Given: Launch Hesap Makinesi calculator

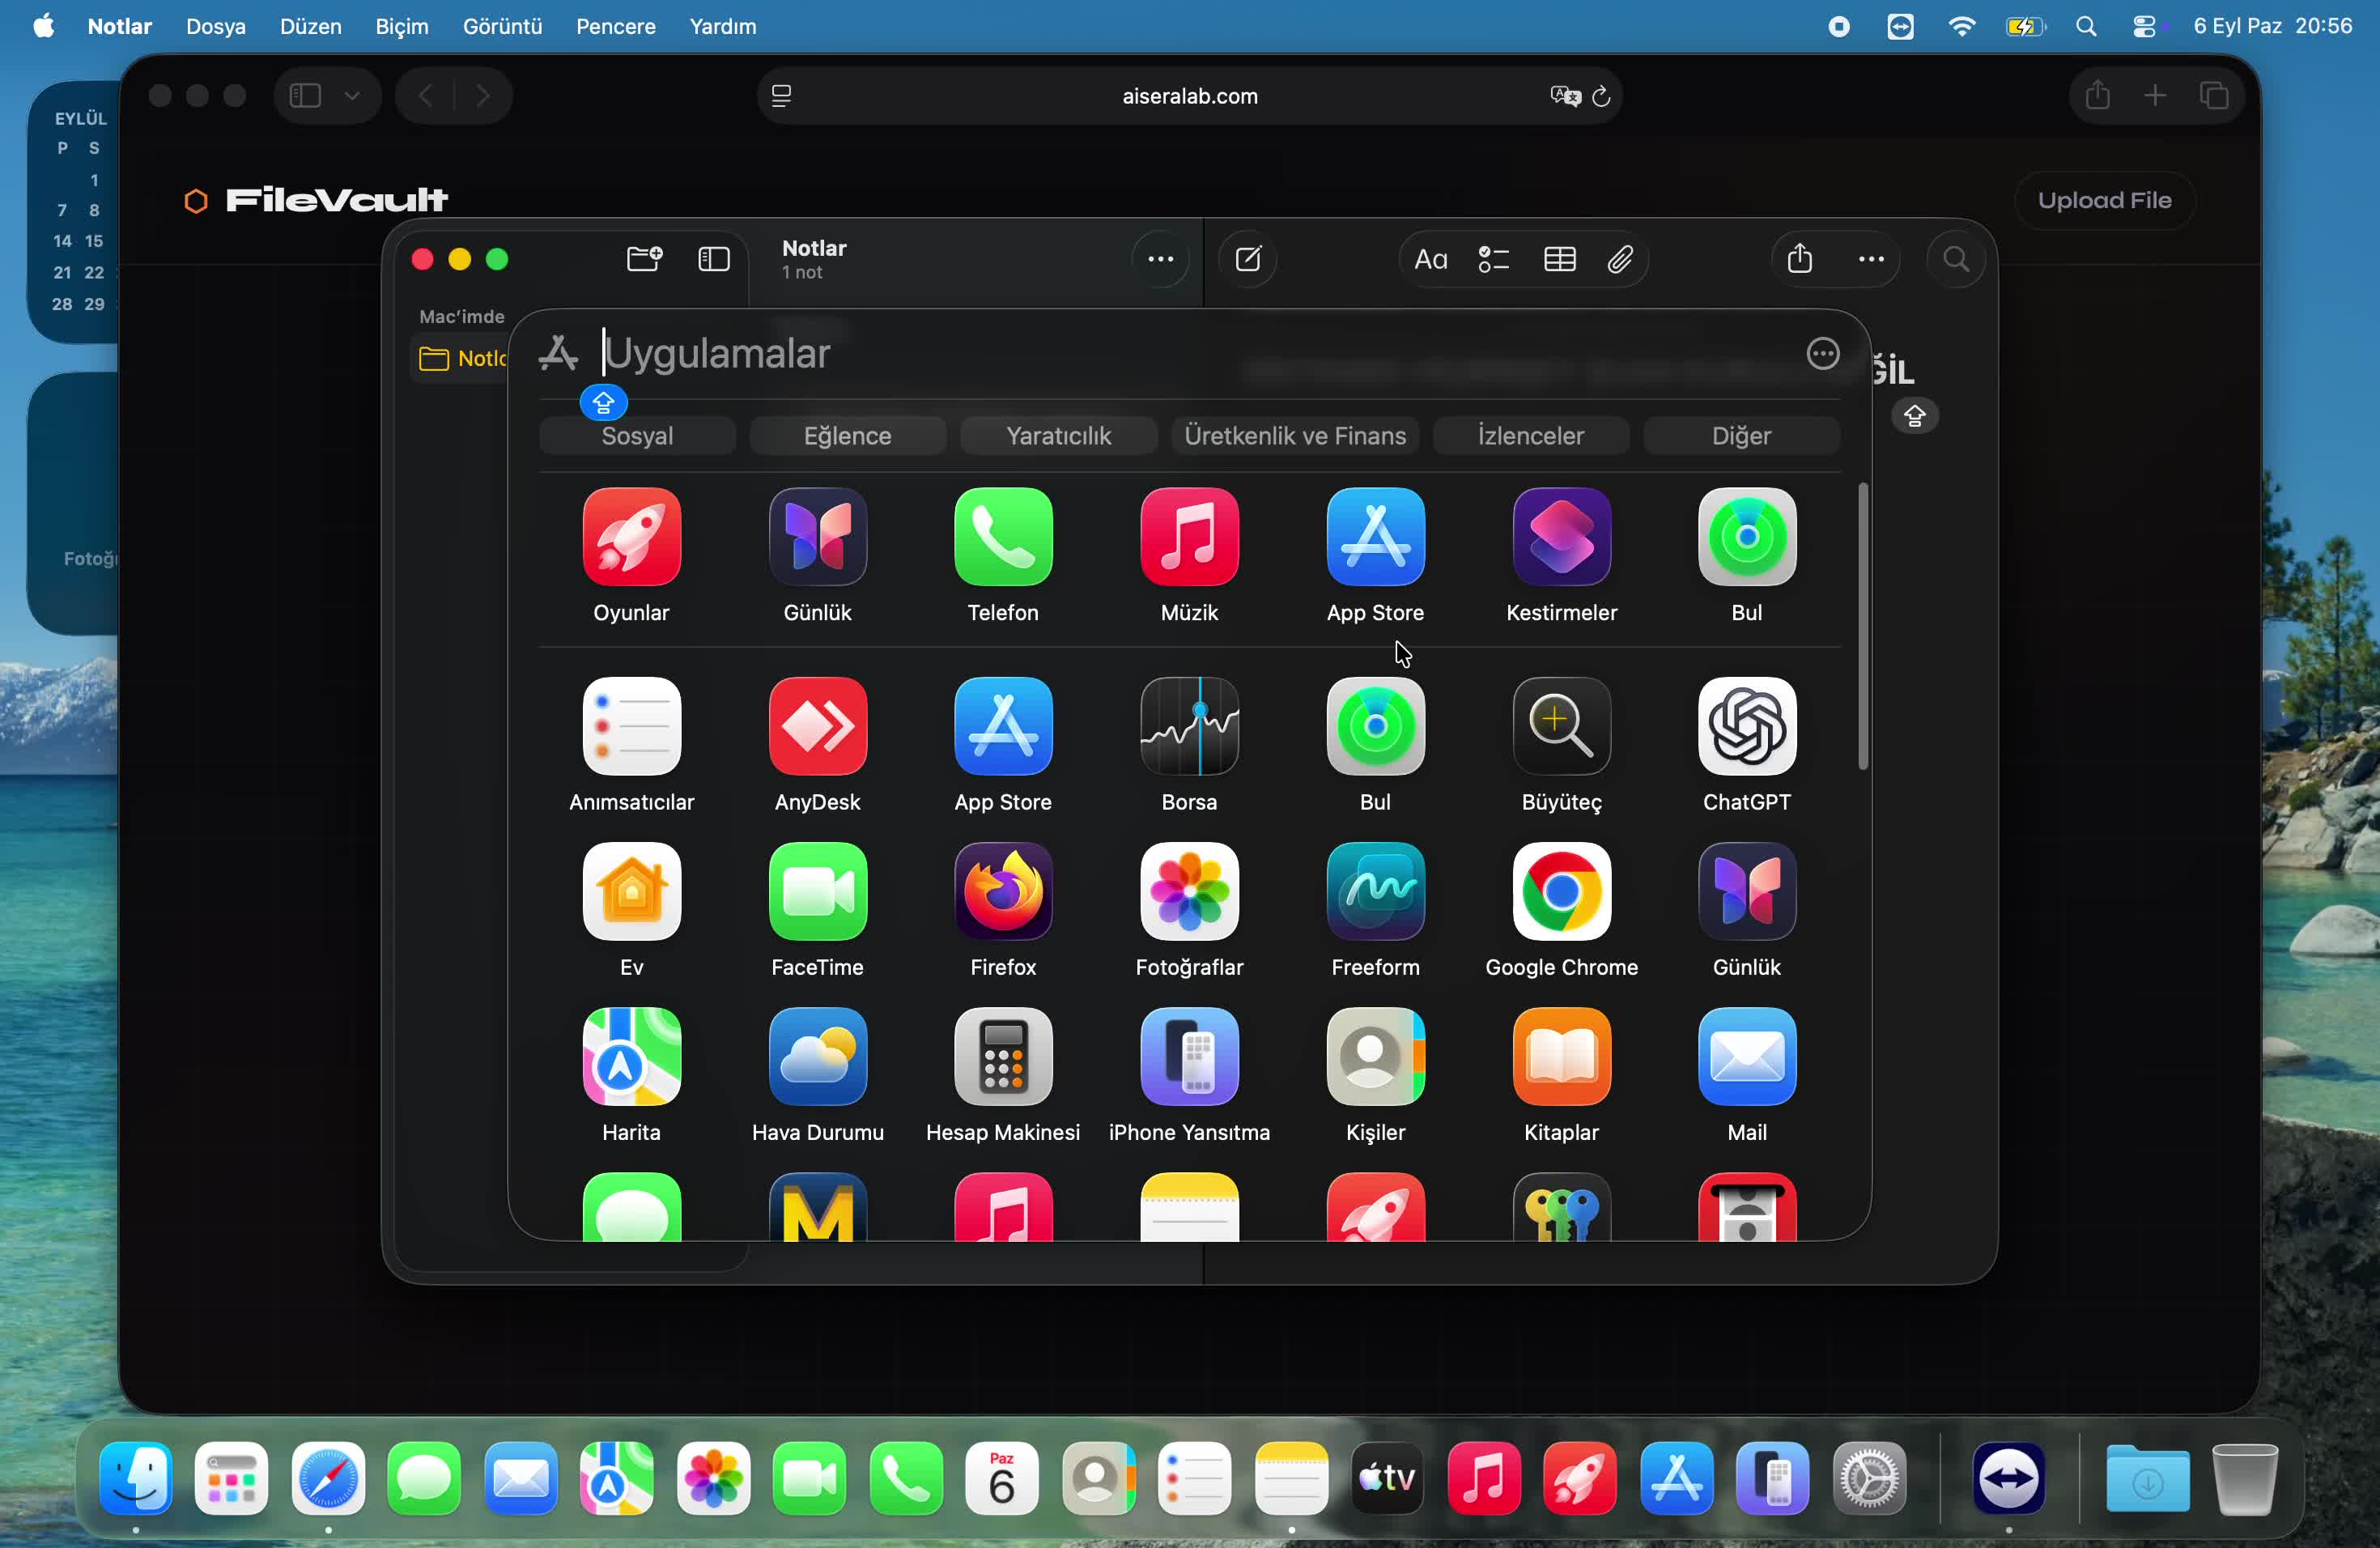Looking at the screenshot, I should pyautogui.click(x=1003, y=1057).
